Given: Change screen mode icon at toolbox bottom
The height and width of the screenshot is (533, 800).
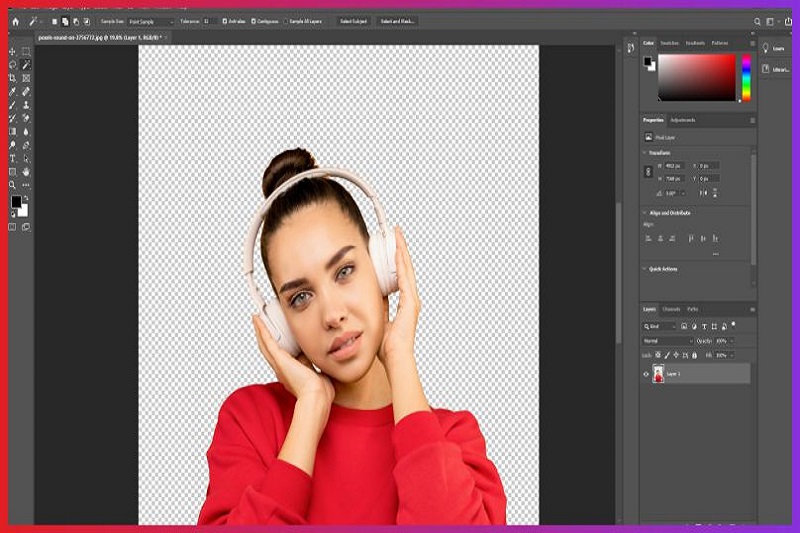Looking at the screenshot, I should (26, 227).
